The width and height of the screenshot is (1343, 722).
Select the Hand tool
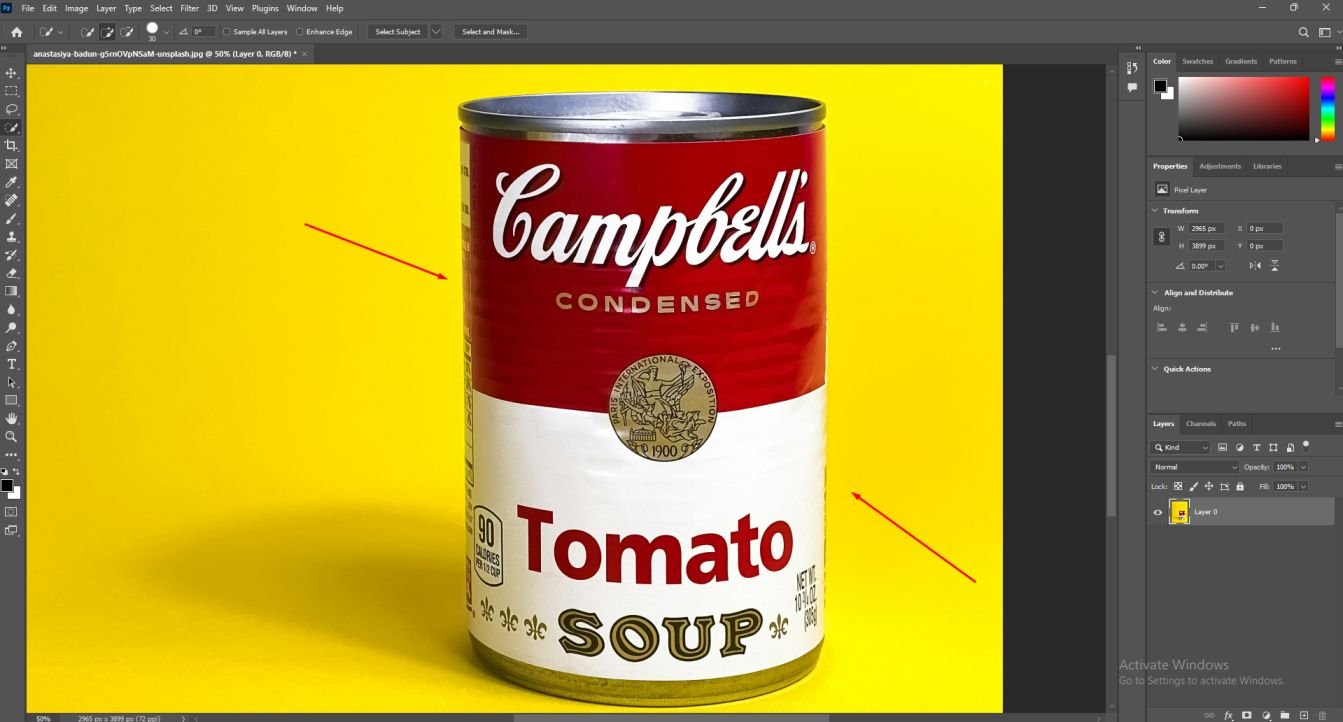click(12, 418)
